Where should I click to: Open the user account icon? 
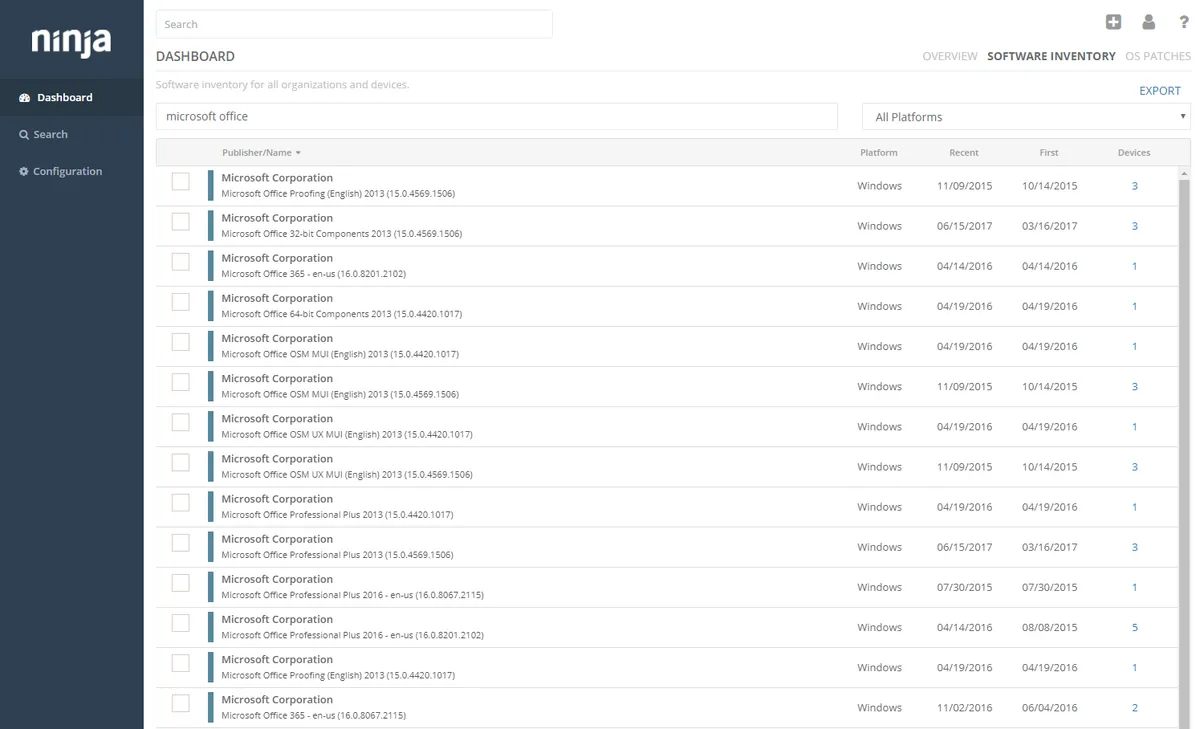(x=1148, y=22)
